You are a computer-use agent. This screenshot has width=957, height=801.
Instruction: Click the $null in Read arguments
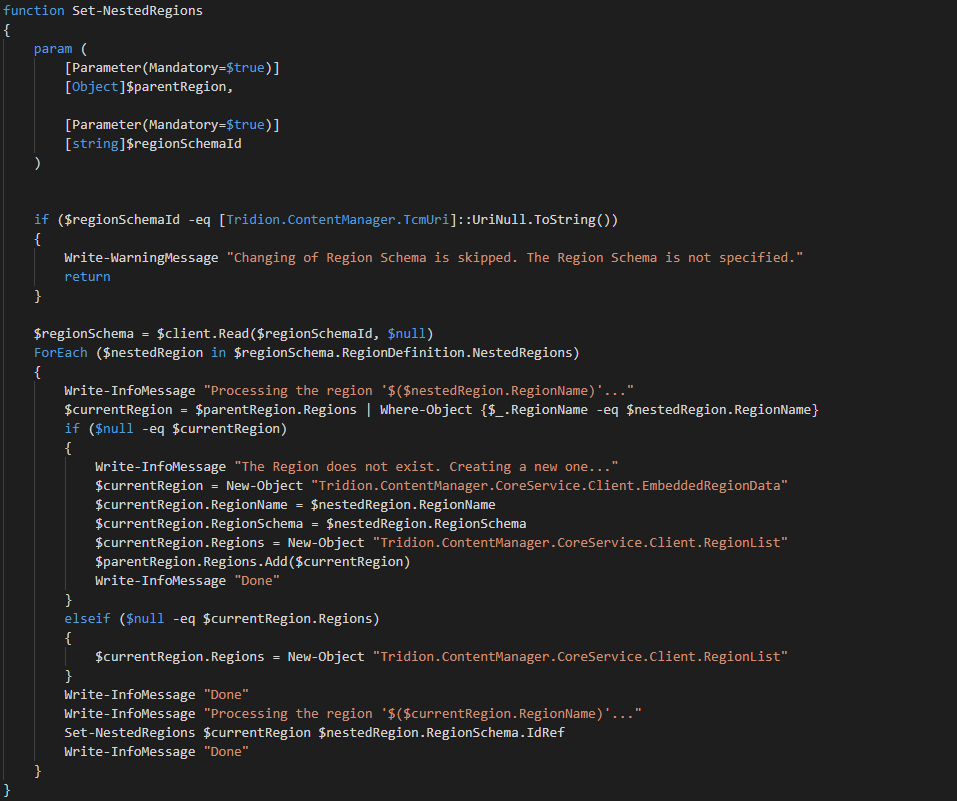(x=406, y=333)
